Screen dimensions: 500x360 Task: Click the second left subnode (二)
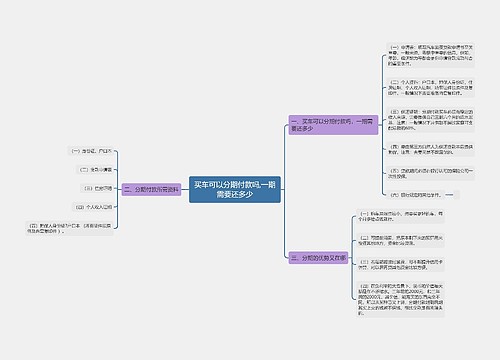click(x=95, y=169)
